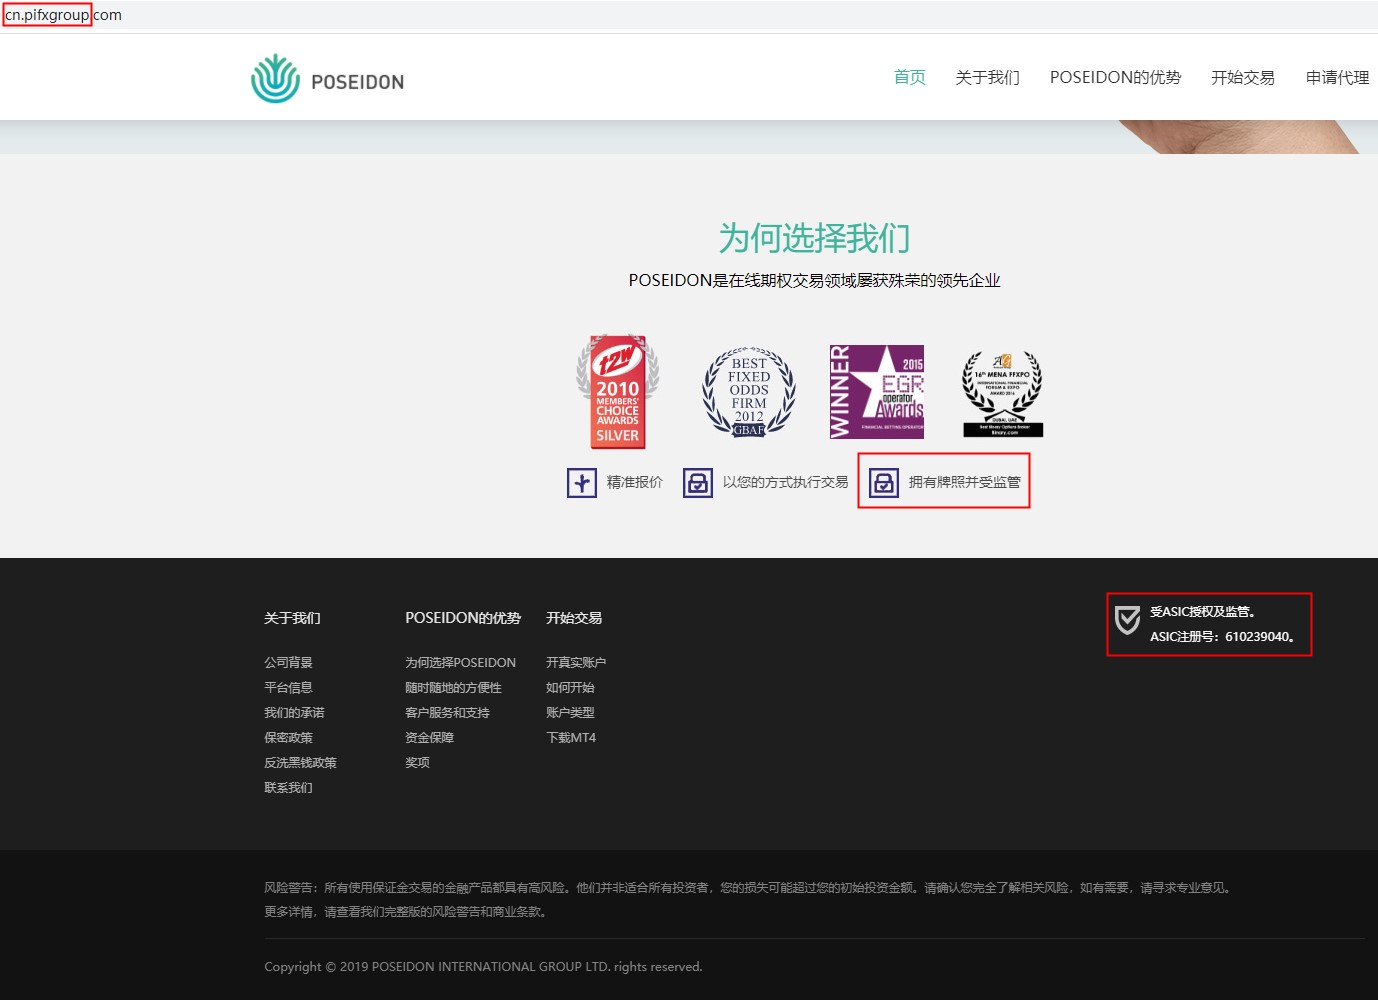Click the 受ASIC授权及监管 text
1378x1000 pixels.
1203,611
